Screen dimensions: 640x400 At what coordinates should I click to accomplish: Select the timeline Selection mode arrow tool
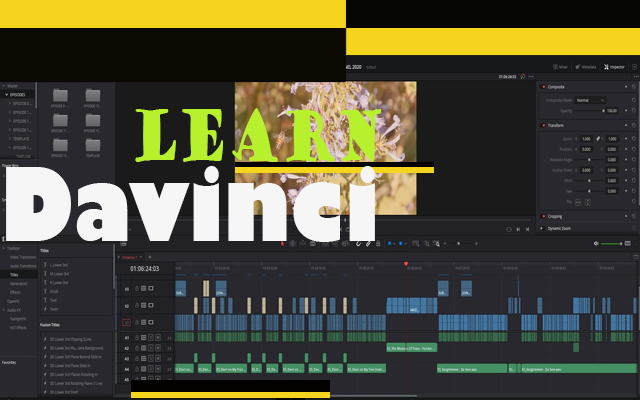coord(282,244)
